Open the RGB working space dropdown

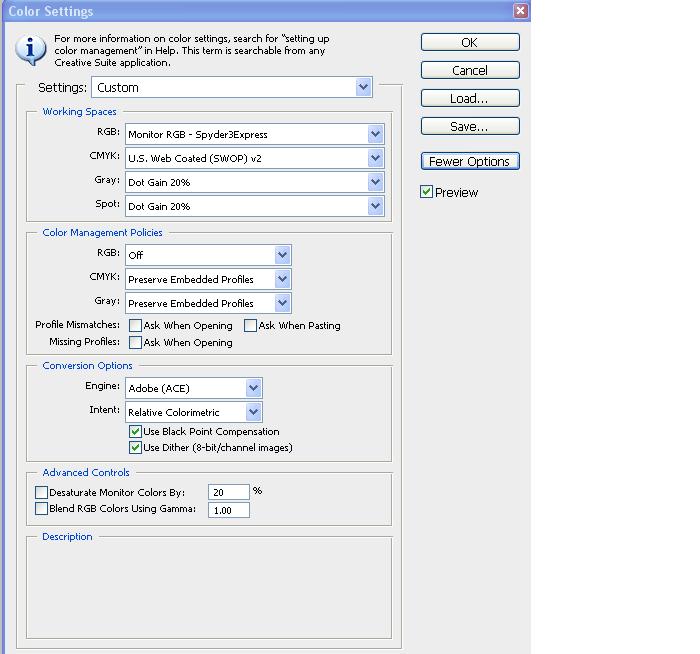tap(375, 134)
